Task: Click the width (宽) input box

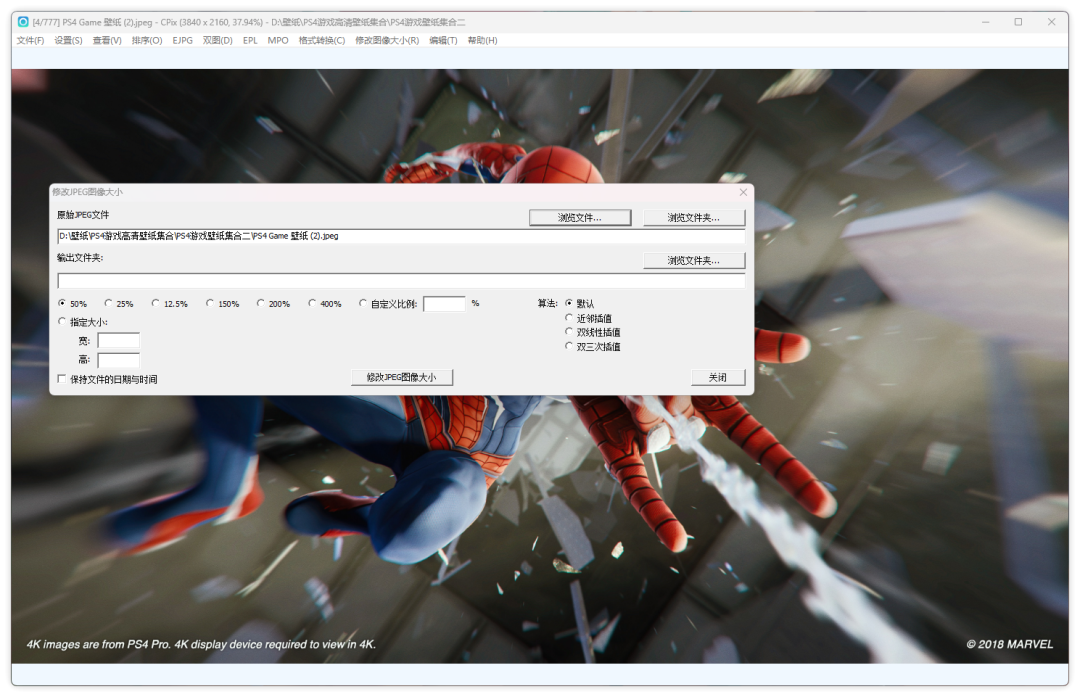Action: (x=118, y=341)
